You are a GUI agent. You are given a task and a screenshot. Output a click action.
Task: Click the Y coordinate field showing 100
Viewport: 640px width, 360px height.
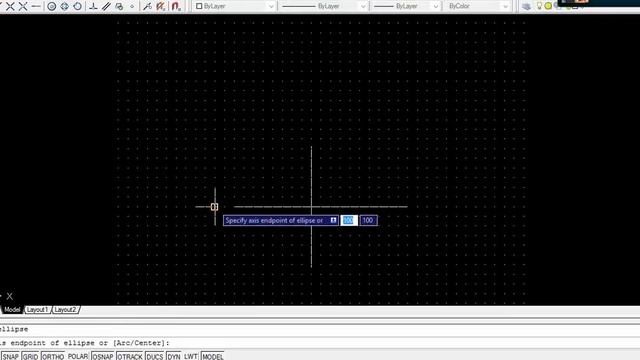[x=368, y=220]
